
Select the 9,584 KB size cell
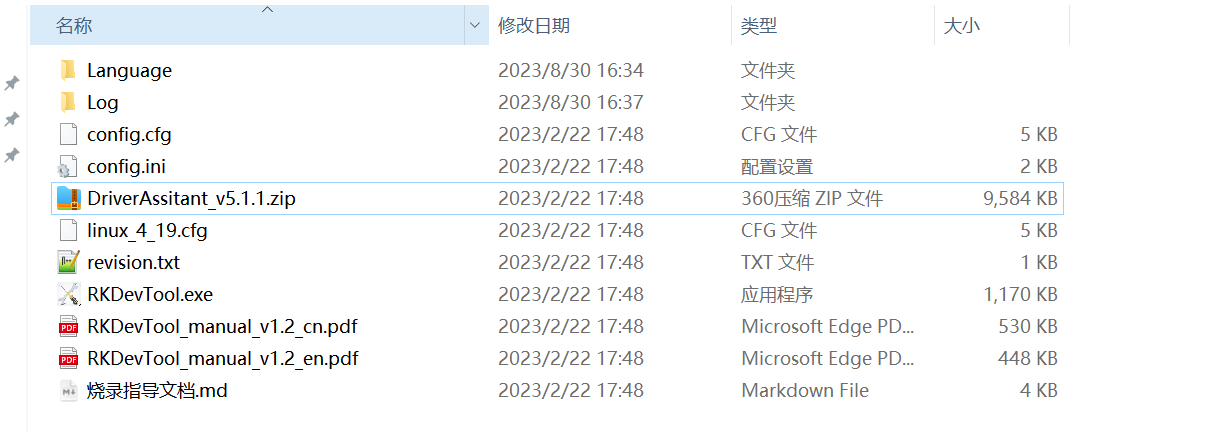point(1020,198)
